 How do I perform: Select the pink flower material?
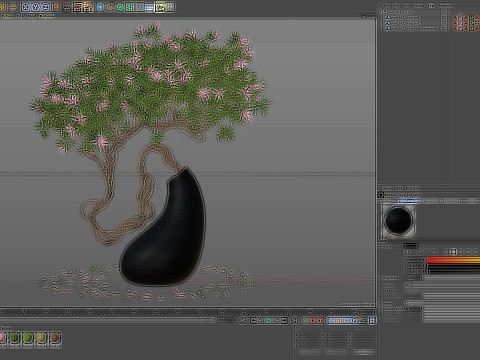pyautogui.click(x=2, y=338)
